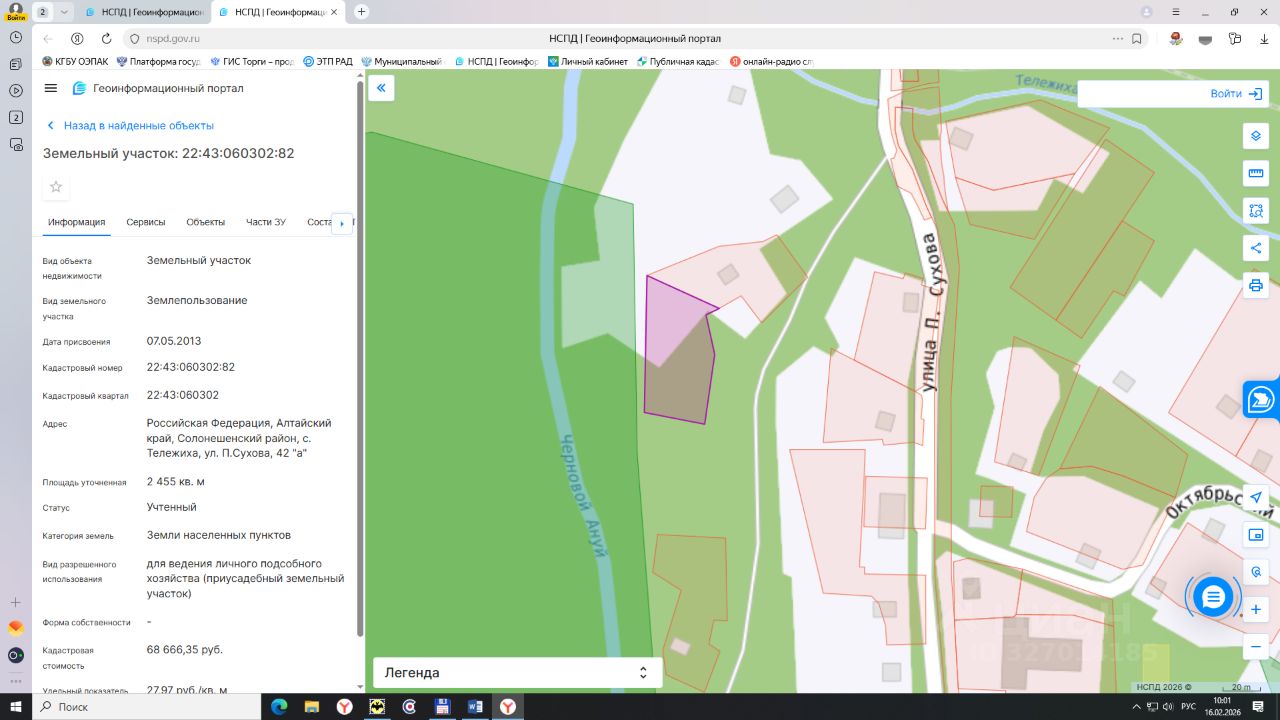Open the ЭТП РАД bookmark
Screen dimensions: 1280x720
(328, 61)
